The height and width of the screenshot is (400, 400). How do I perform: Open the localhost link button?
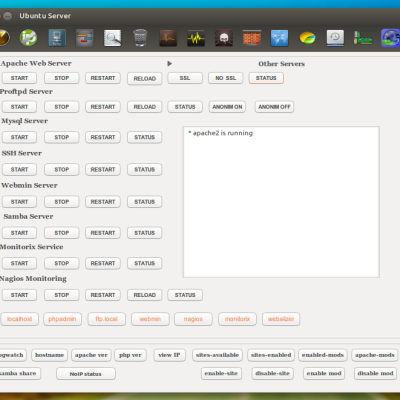(x=20, y=319)
